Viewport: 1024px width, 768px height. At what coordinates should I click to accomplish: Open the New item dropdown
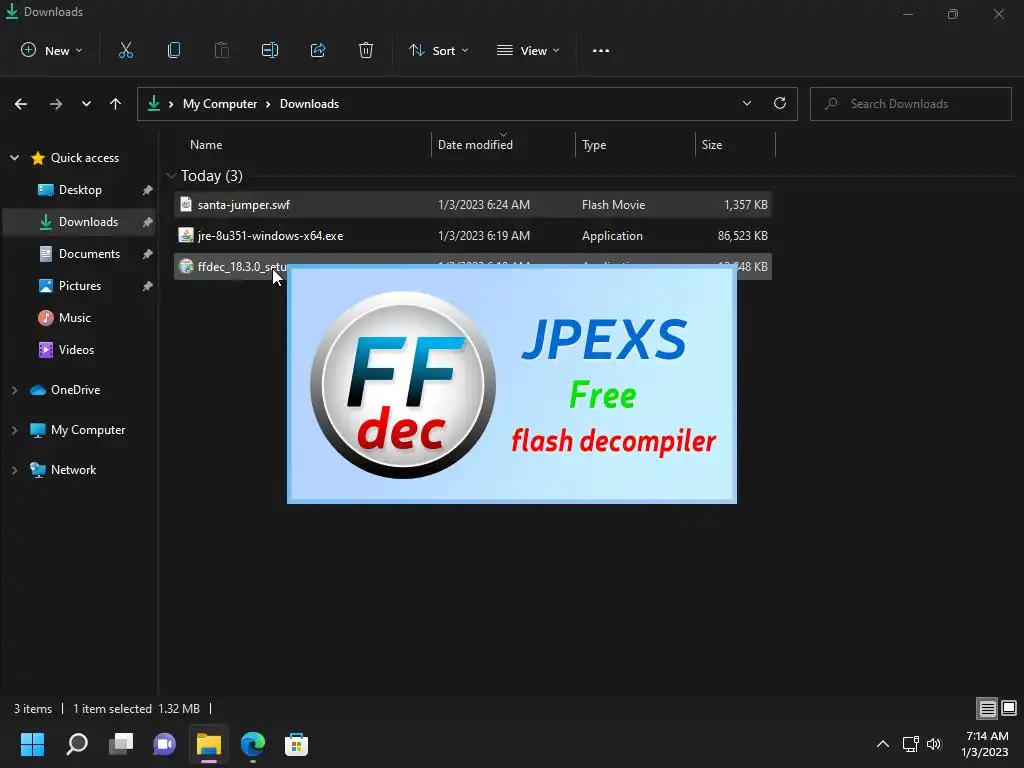pos(52,50)
